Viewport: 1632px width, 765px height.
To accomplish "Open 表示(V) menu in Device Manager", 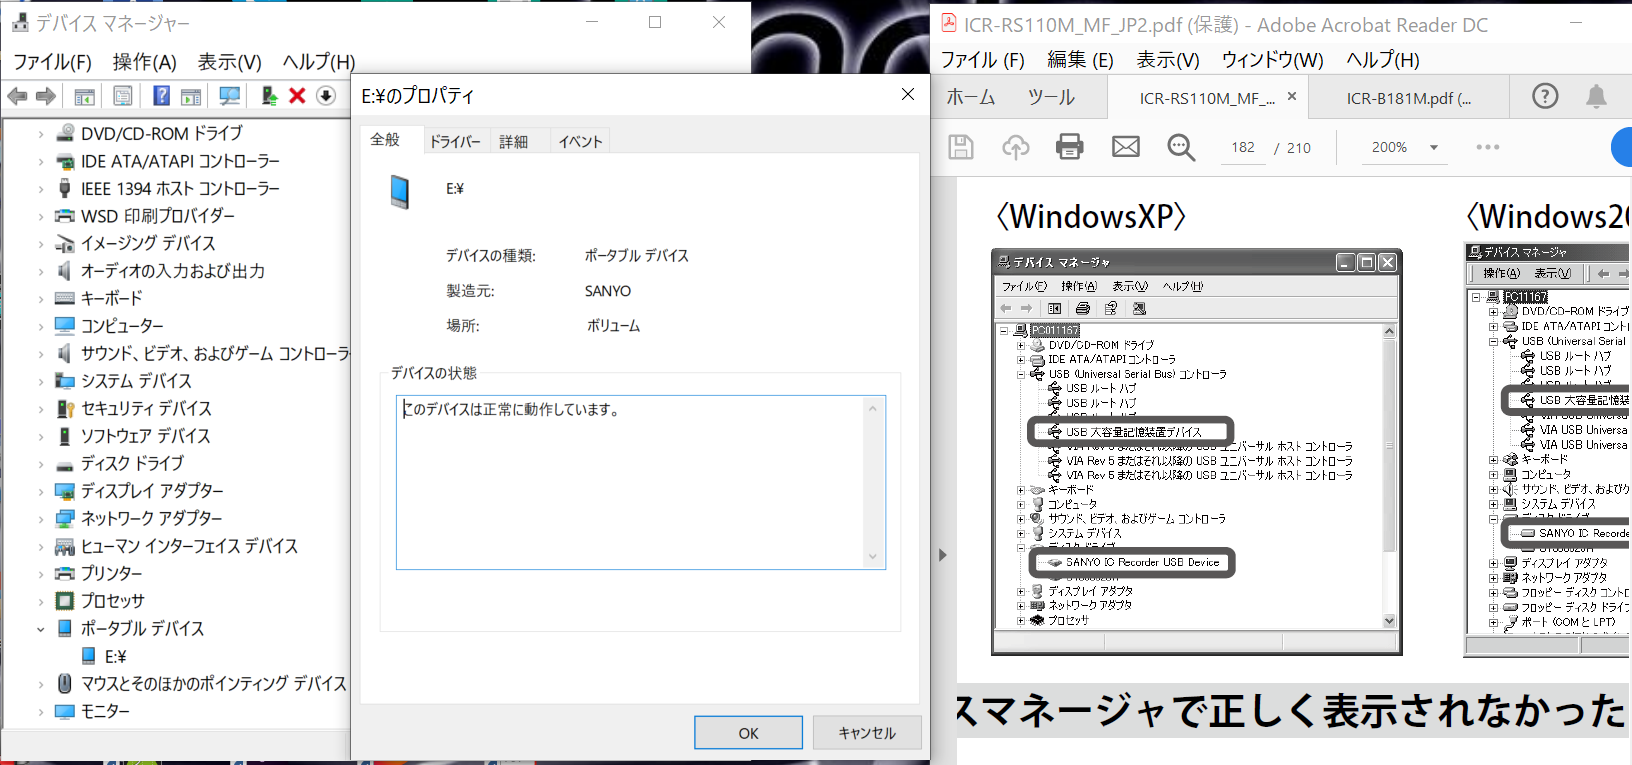I will point(230,62).
